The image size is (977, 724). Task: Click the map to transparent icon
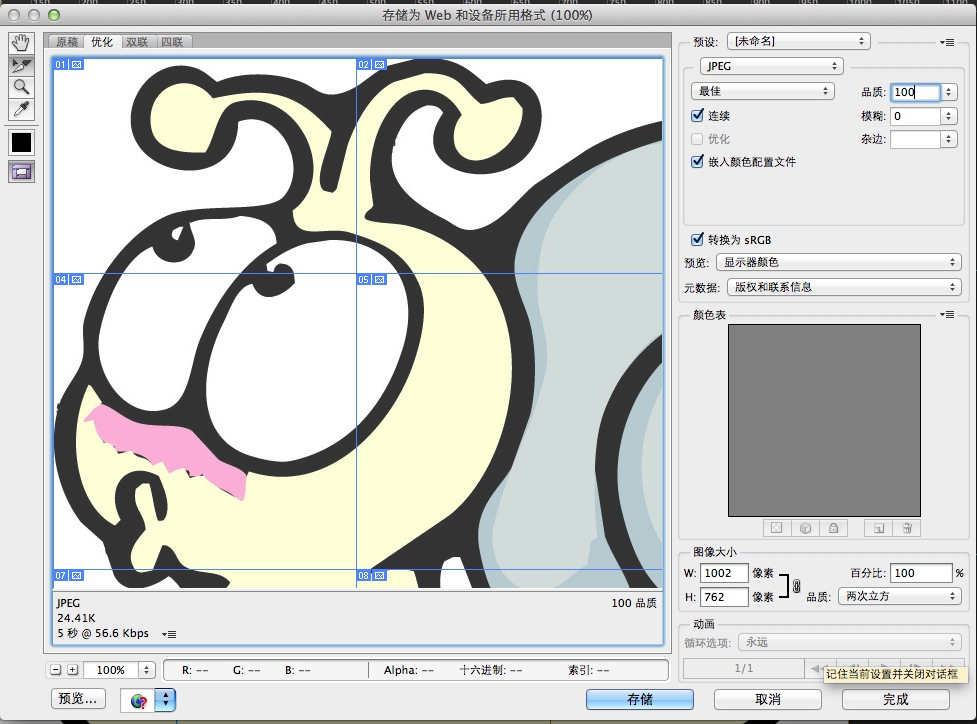tap(776, 528)
